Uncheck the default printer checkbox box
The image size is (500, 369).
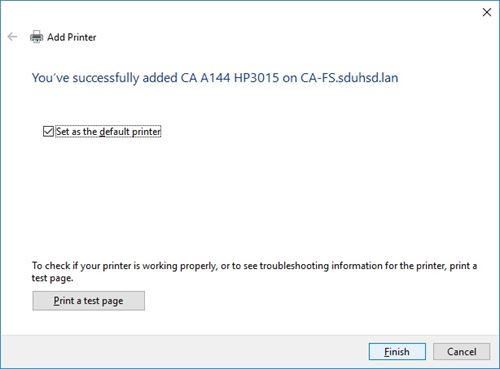pyautogui.click(x=48, y=131)
